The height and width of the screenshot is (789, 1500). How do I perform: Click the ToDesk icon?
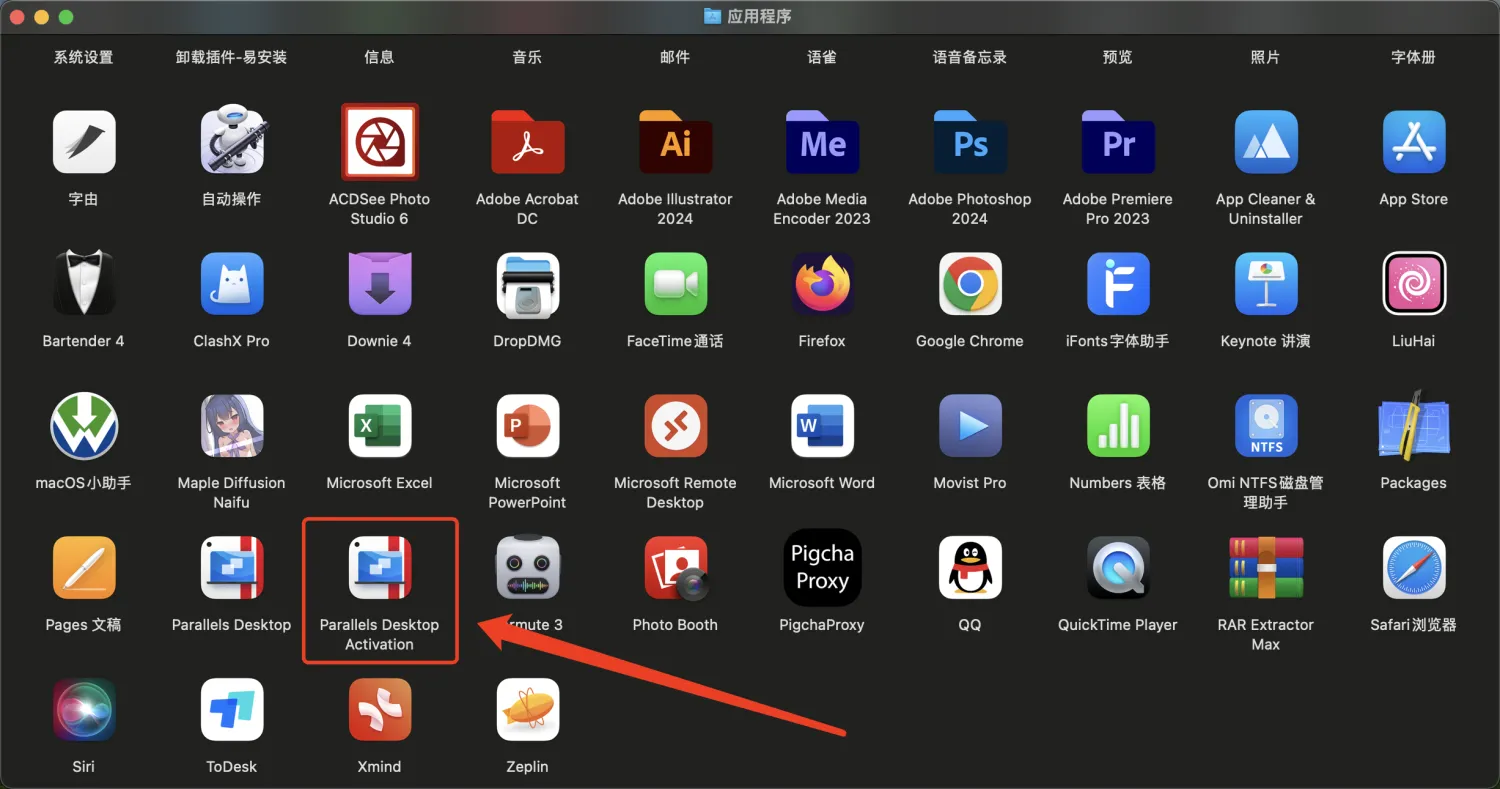pos(232,710)
